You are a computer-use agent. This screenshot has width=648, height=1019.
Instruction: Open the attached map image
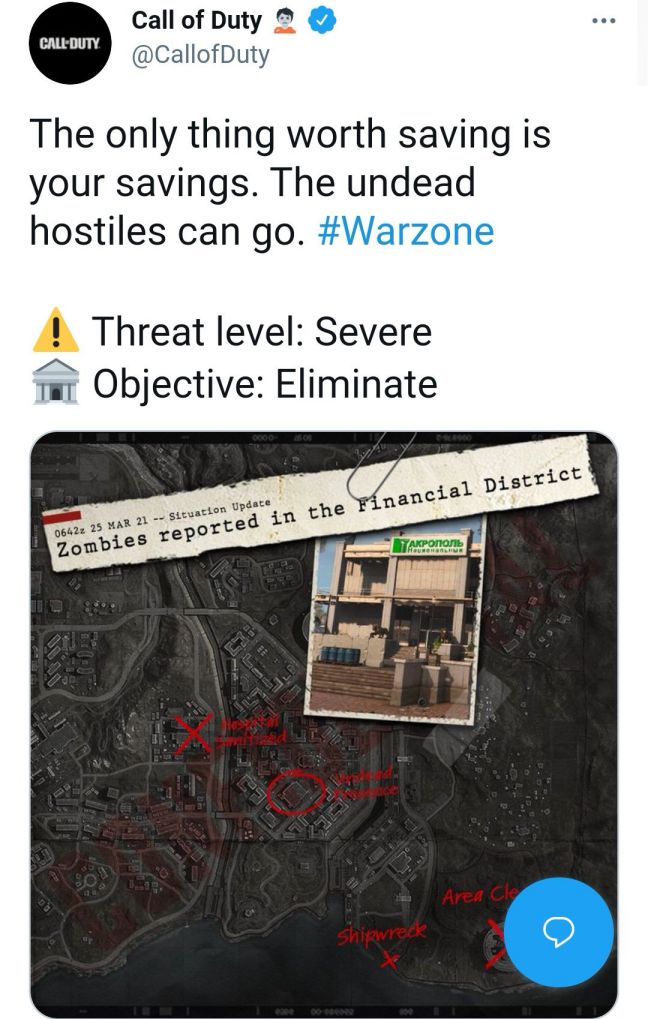[x=324, y=724]
